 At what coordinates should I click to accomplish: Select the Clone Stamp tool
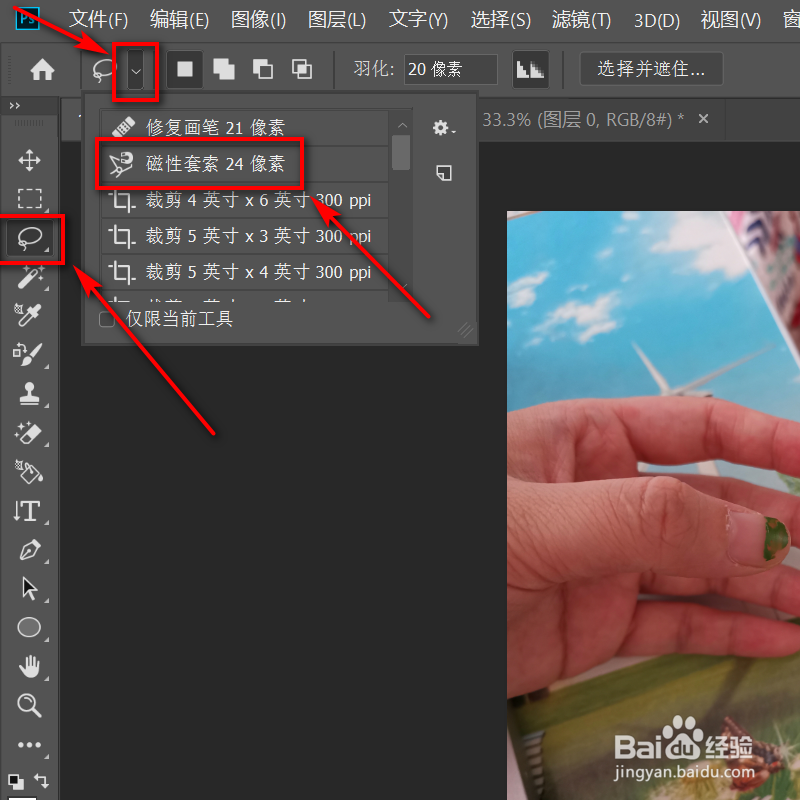click(x=30, y=394)
